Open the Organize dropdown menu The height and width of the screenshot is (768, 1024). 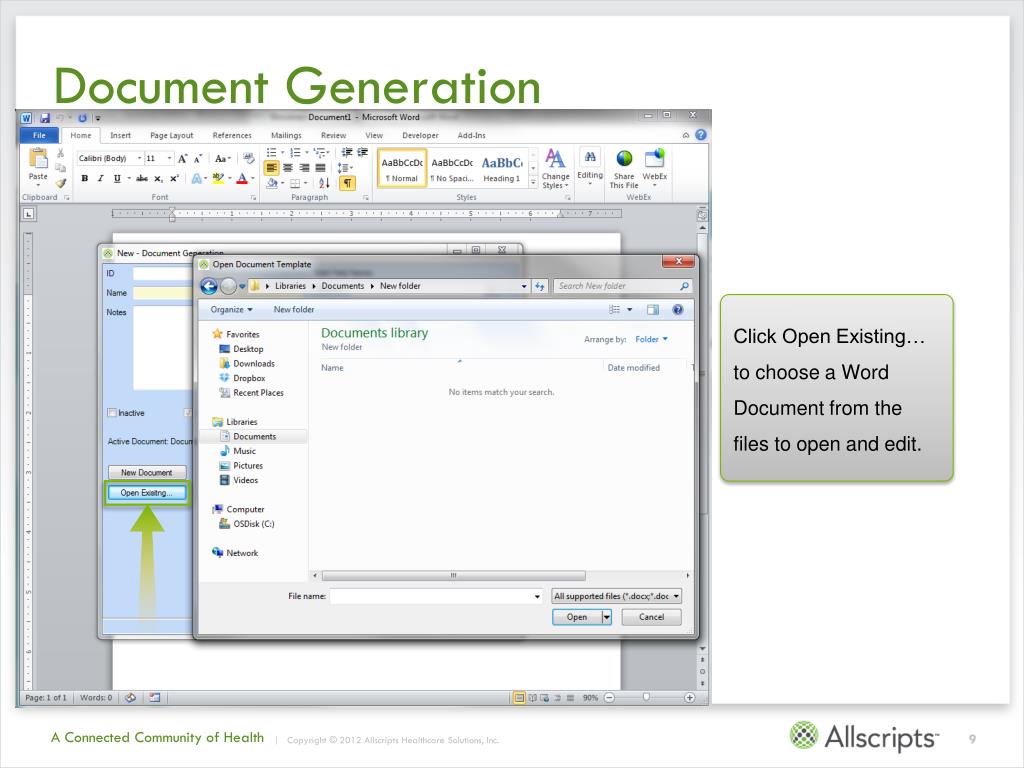pyautogui.click(x=231, y=310)
